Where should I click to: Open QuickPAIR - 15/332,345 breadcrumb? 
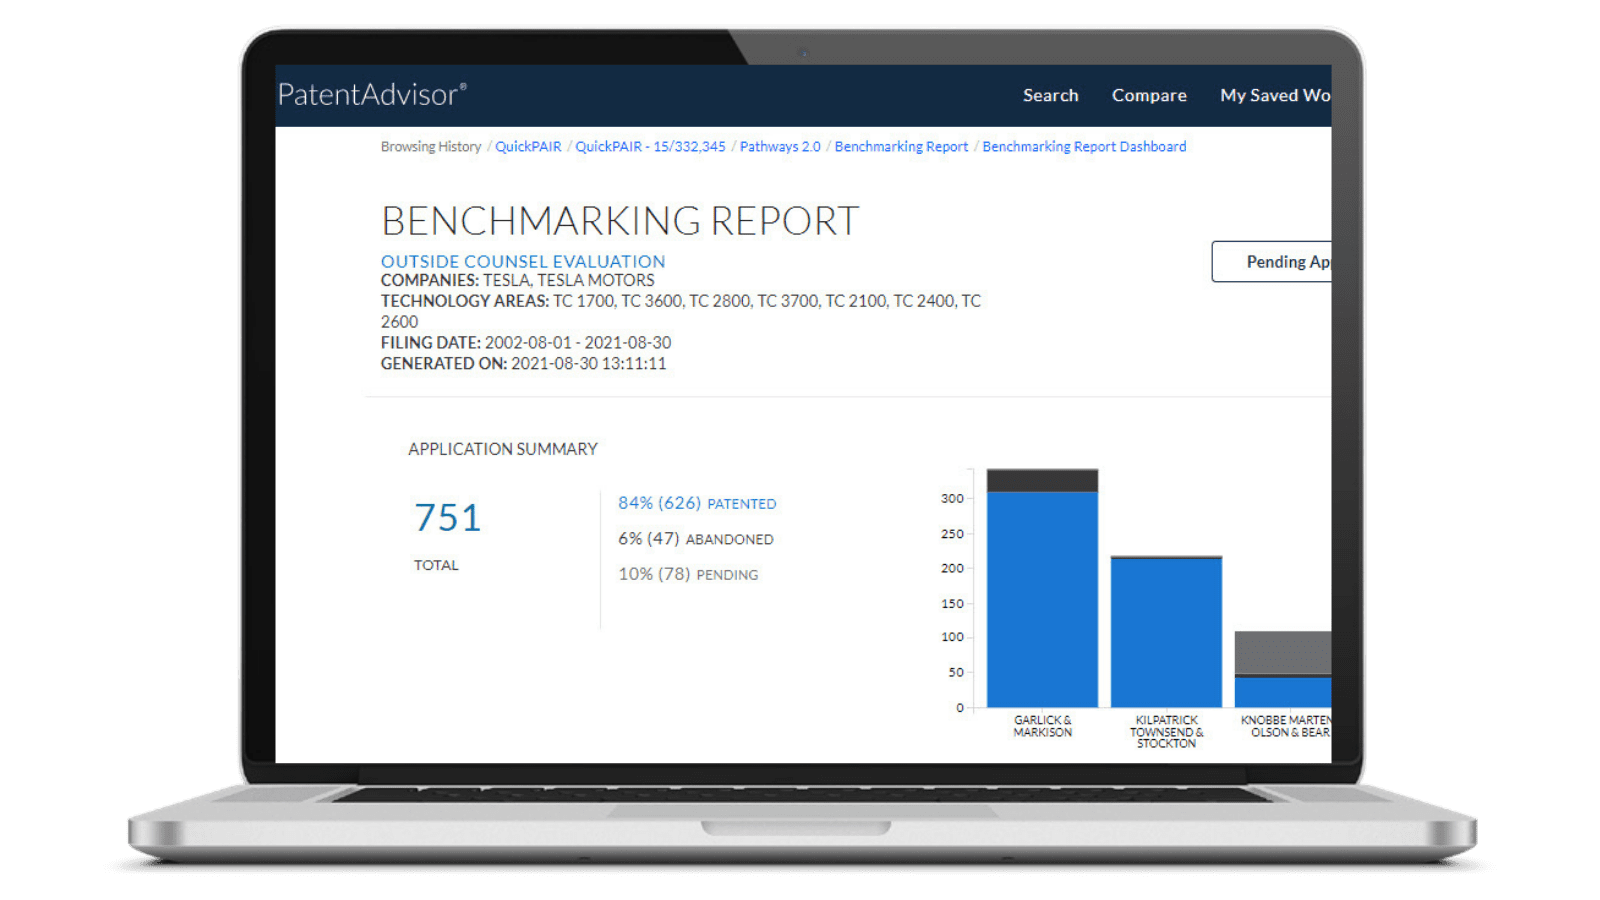650,146
